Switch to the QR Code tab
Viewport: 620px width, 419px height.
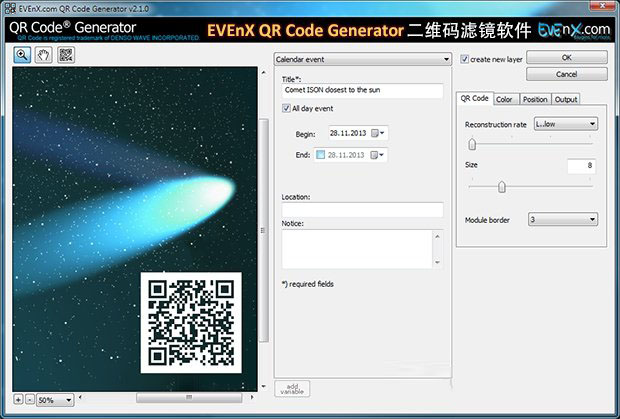coord(474,98)
